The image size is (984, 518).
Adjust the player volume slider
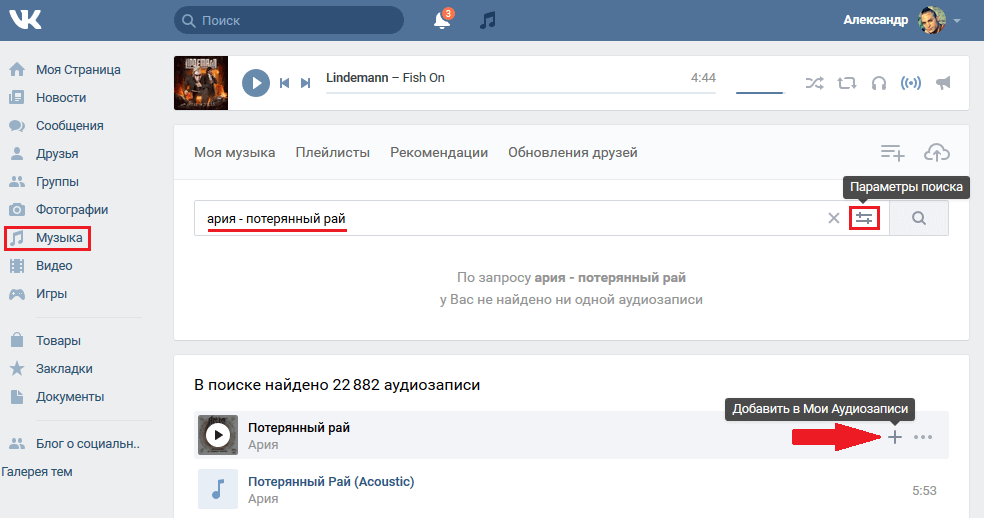click(x=759, y=92)
